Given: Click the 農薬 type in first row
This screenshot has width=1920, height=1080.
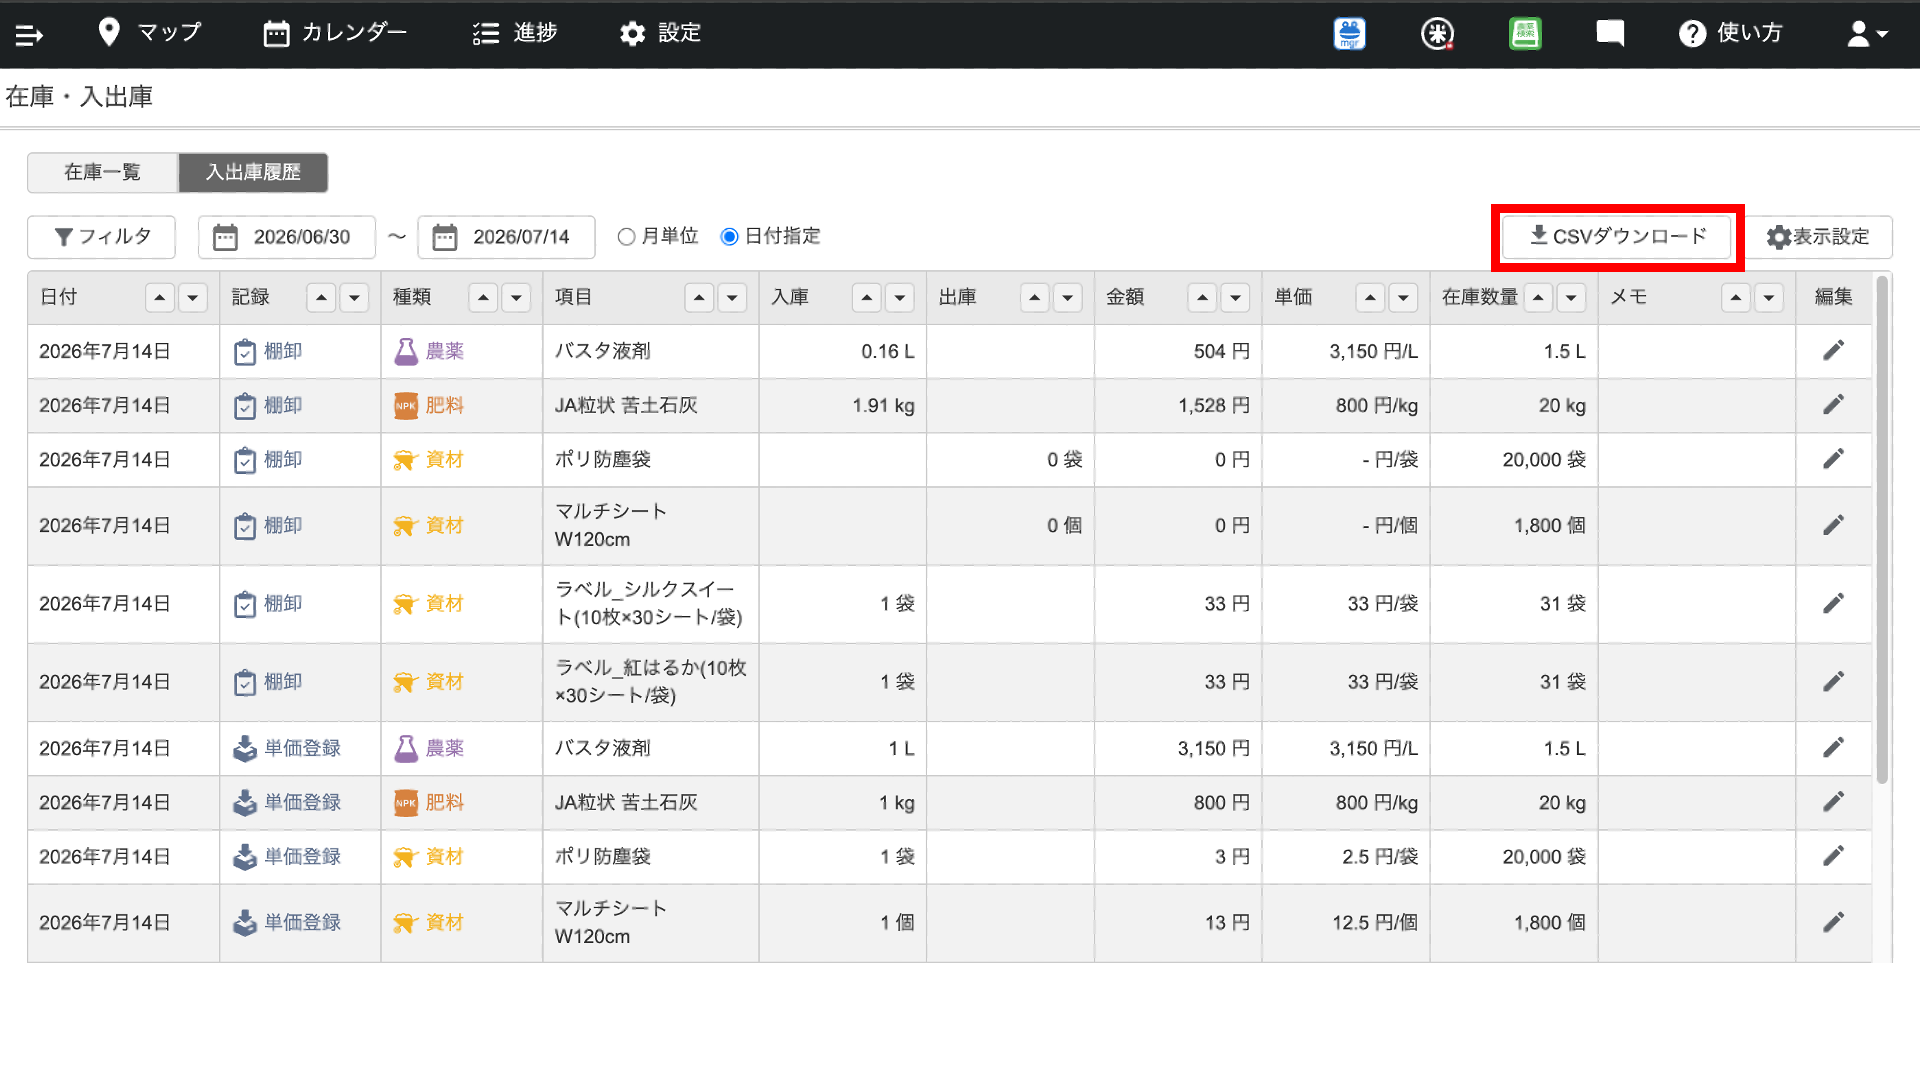Looking at the screenshot, I should click(x=429, y=351).
